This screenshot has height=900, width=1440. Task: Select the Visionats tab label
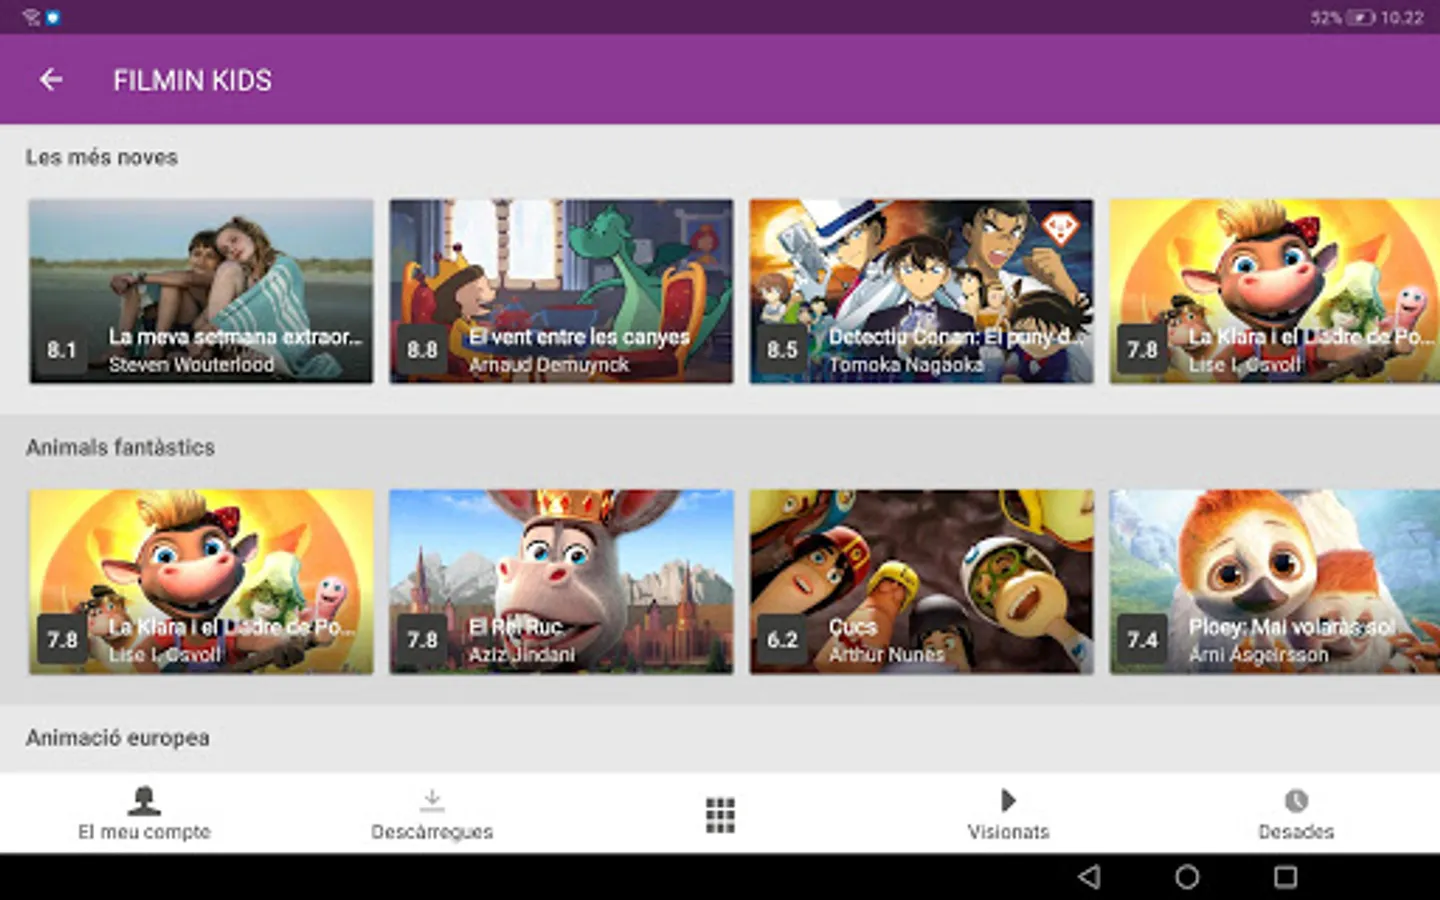click(1008, 832)
